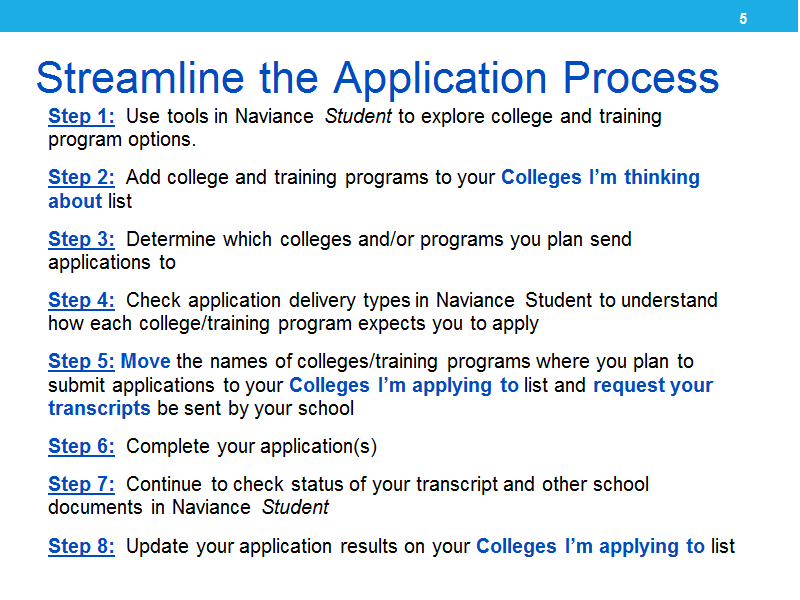Open the Step 8 link
Viewport: 800px width, 600px height.
[x=81, y=546]
